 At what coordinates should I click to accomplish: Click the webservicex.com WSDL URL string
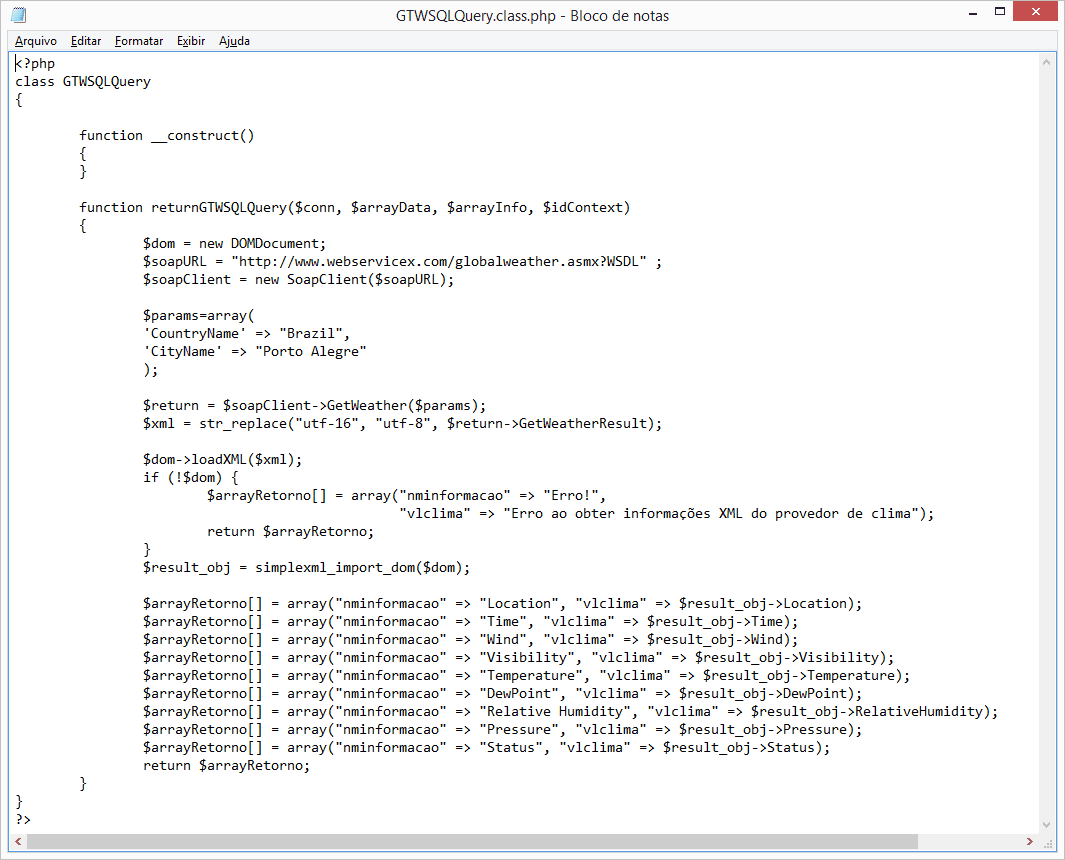[x=443, y=261]
